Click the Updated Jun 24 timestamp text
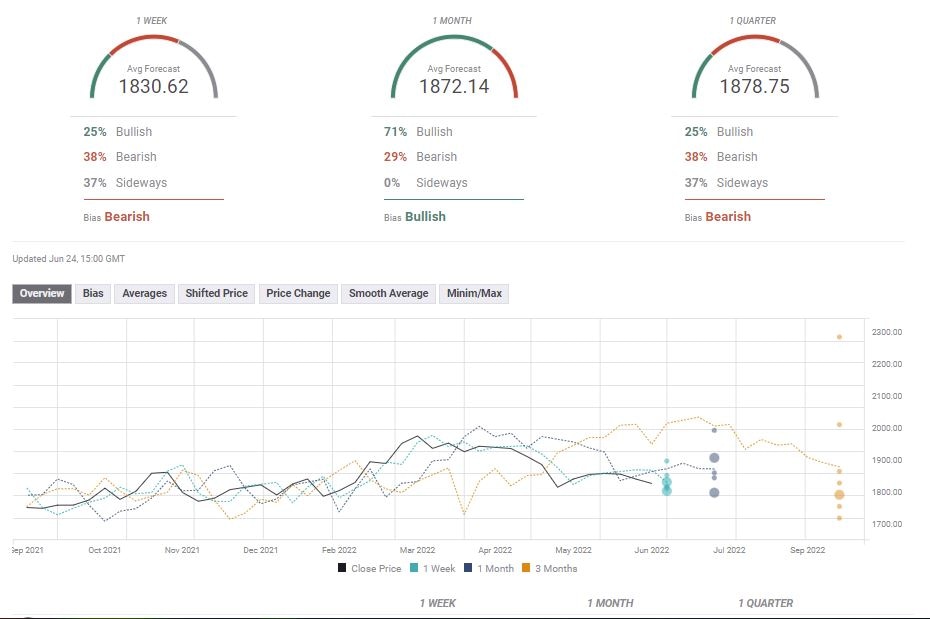930x619 pixels. (65, 259)
